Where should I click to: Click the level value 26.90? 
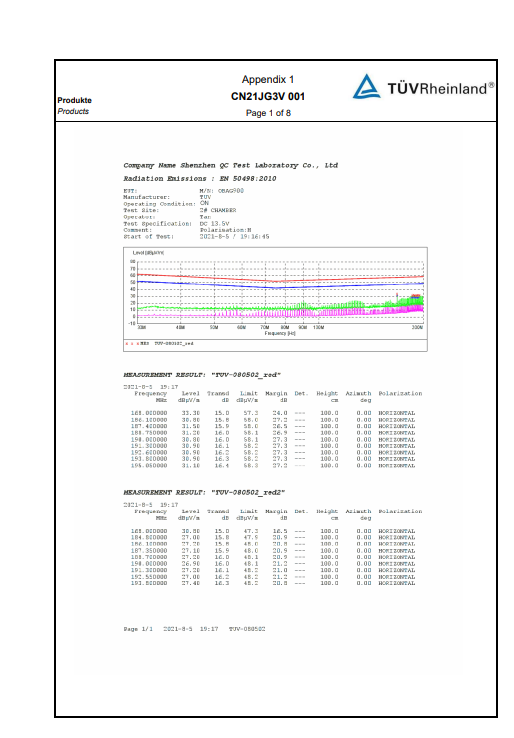(x=191, y=564)
